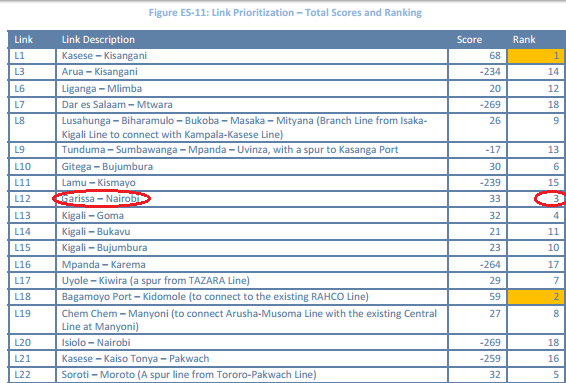Click the 'Rank' column header
The width and height of the screenshot is (566, 383).
pyautogui.click(x=524, y=40)
